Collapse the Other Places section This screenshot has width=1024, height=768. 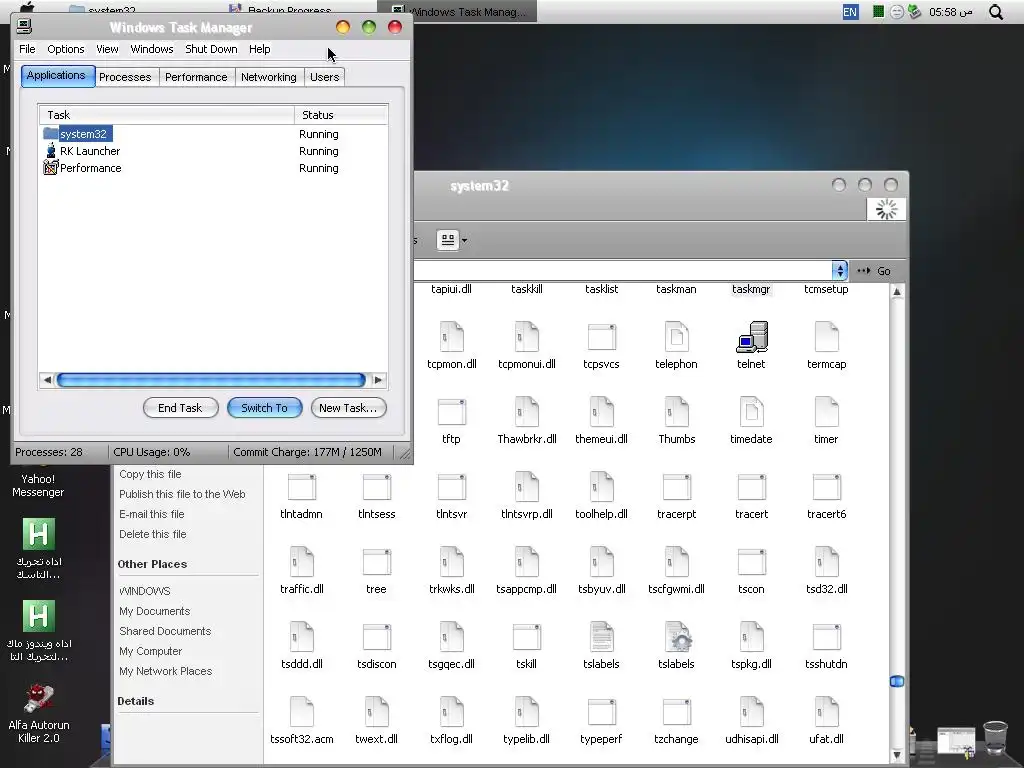[152, 564]
